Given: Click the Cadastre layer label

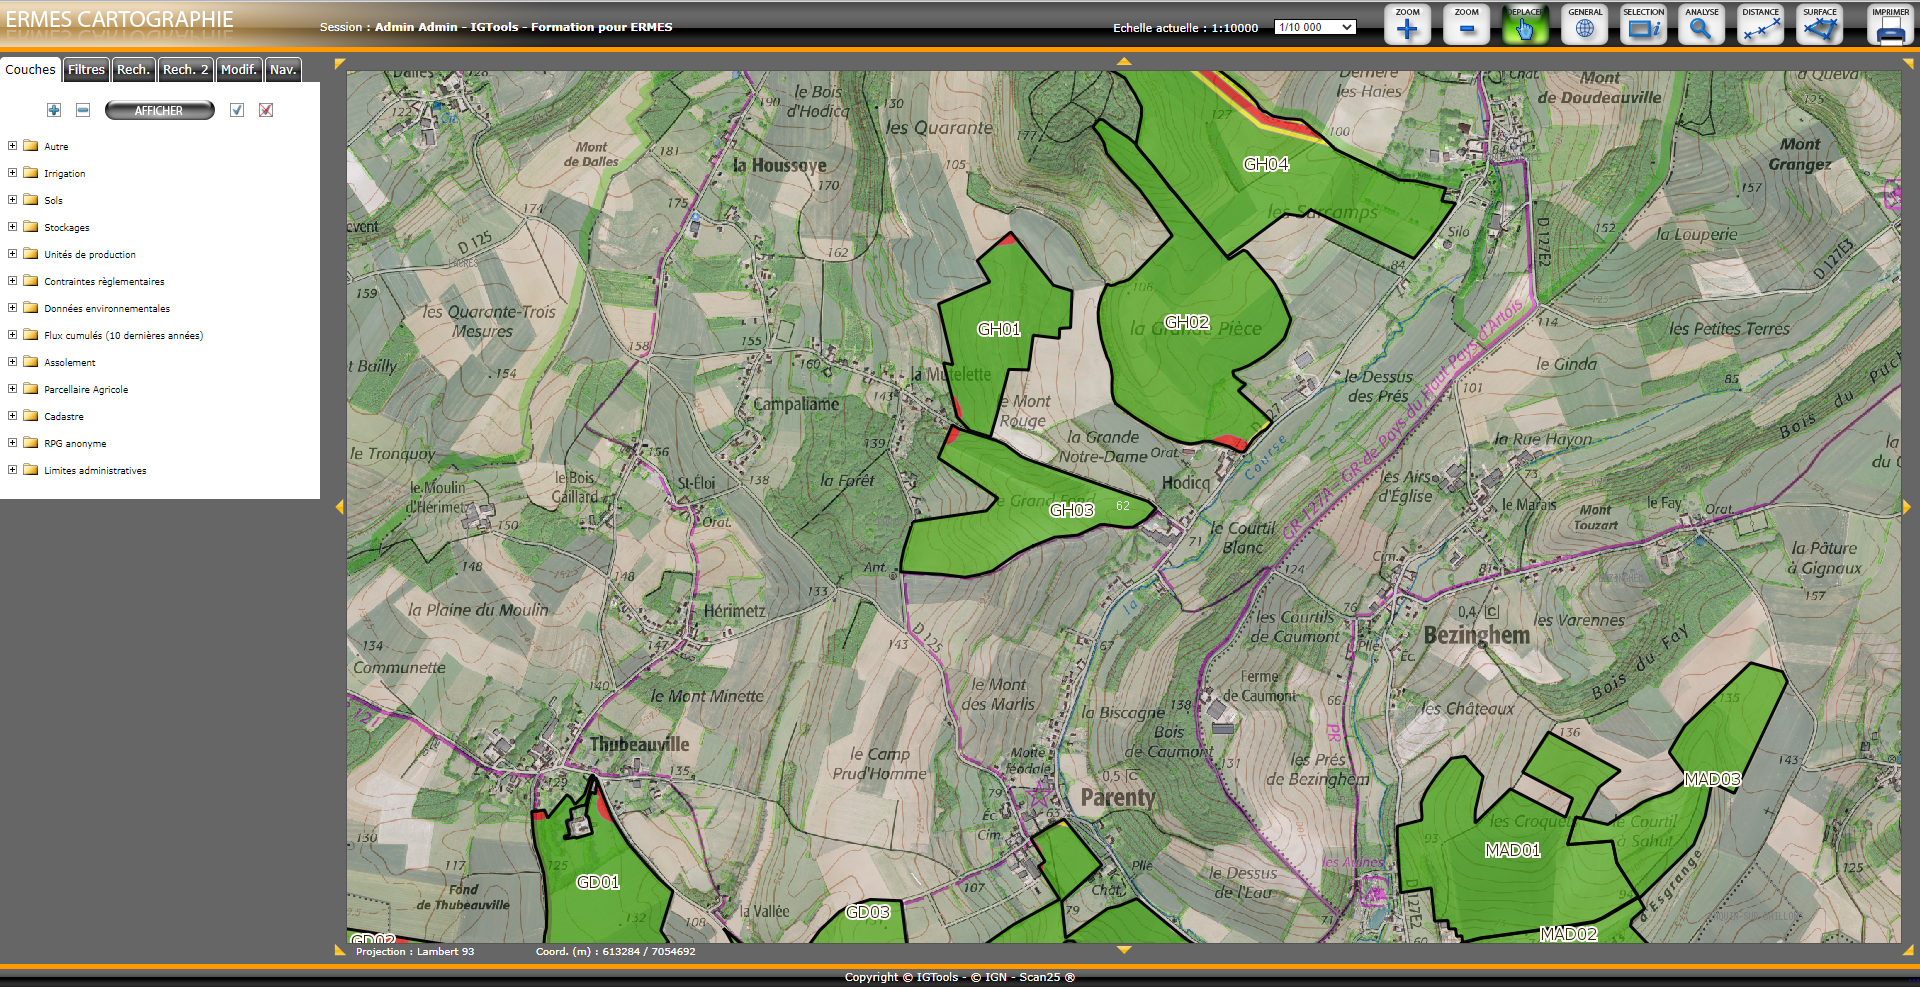Looking at the screenshot, I should point(64,417).
